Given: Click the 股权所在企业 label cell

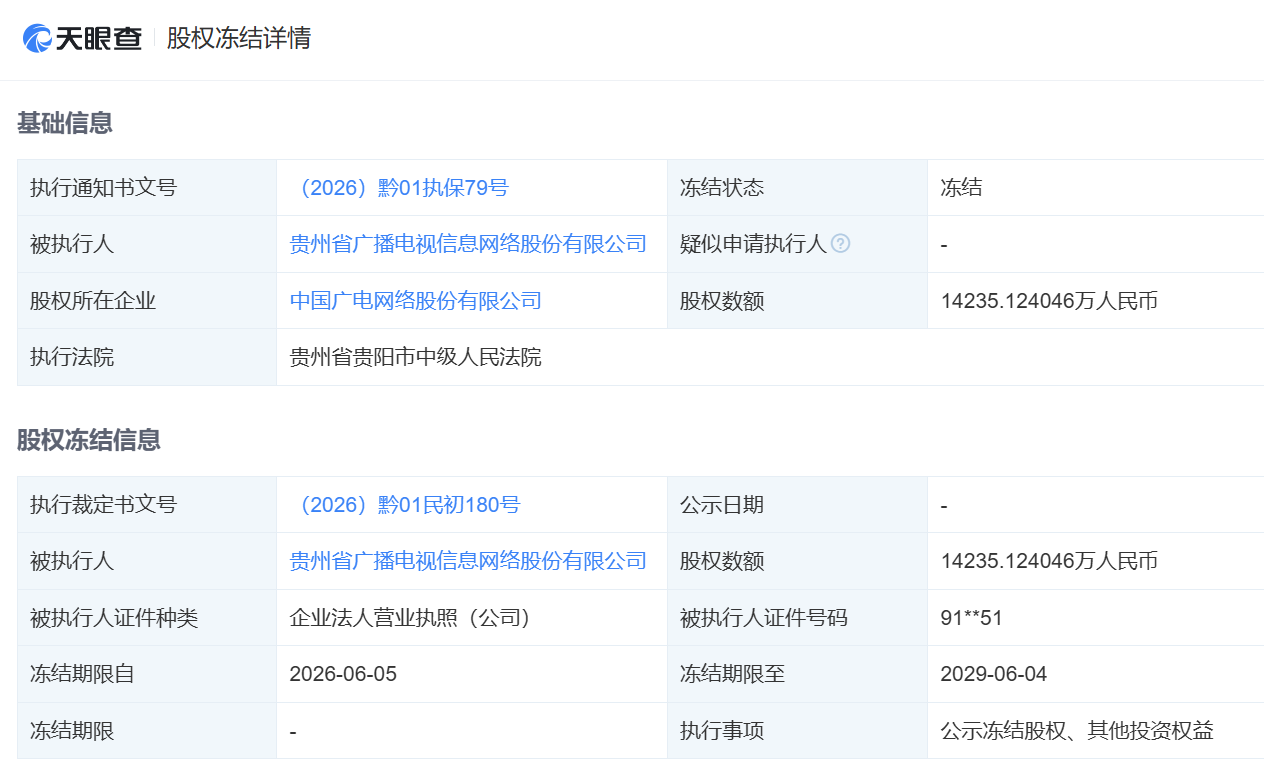Looking at the screenshot, I should point(147,300).
